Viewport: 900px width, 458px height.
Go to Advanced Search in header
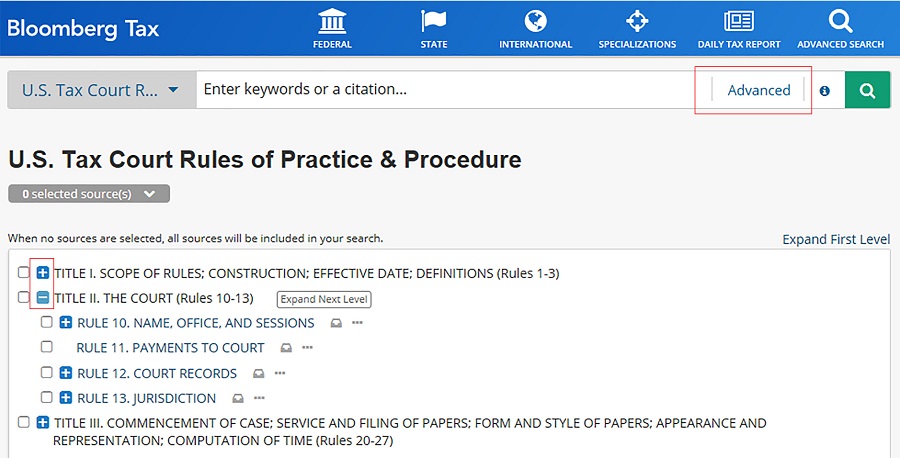pos(840,28)
